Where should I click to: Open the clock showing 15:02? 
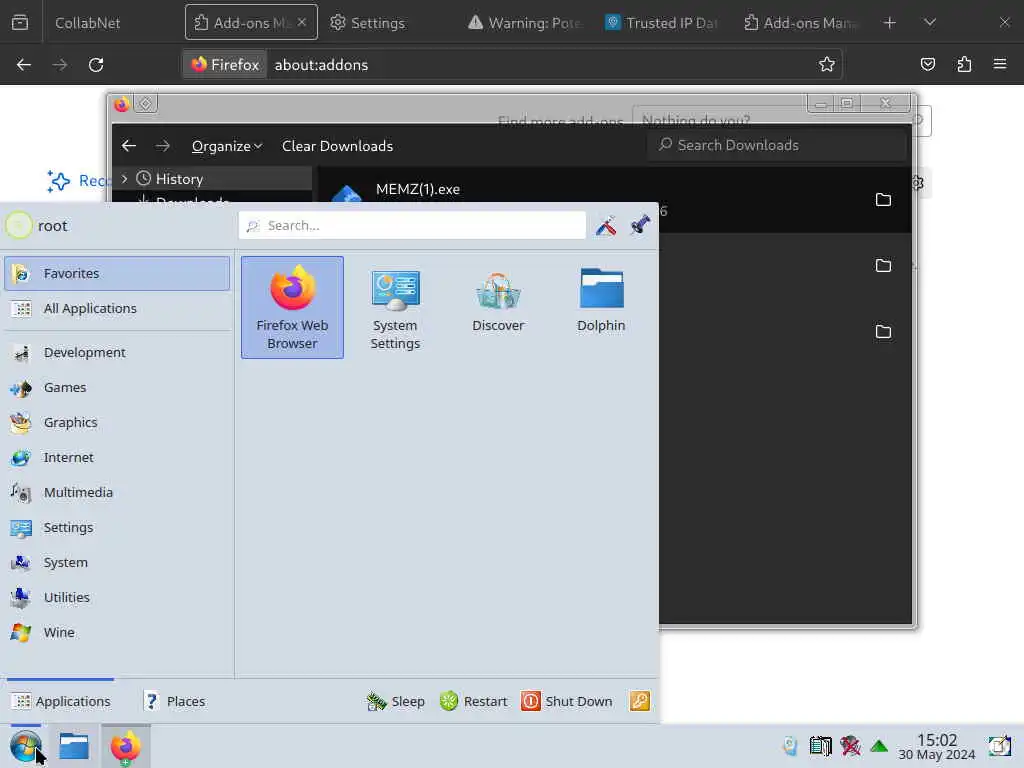click(936, 746)
